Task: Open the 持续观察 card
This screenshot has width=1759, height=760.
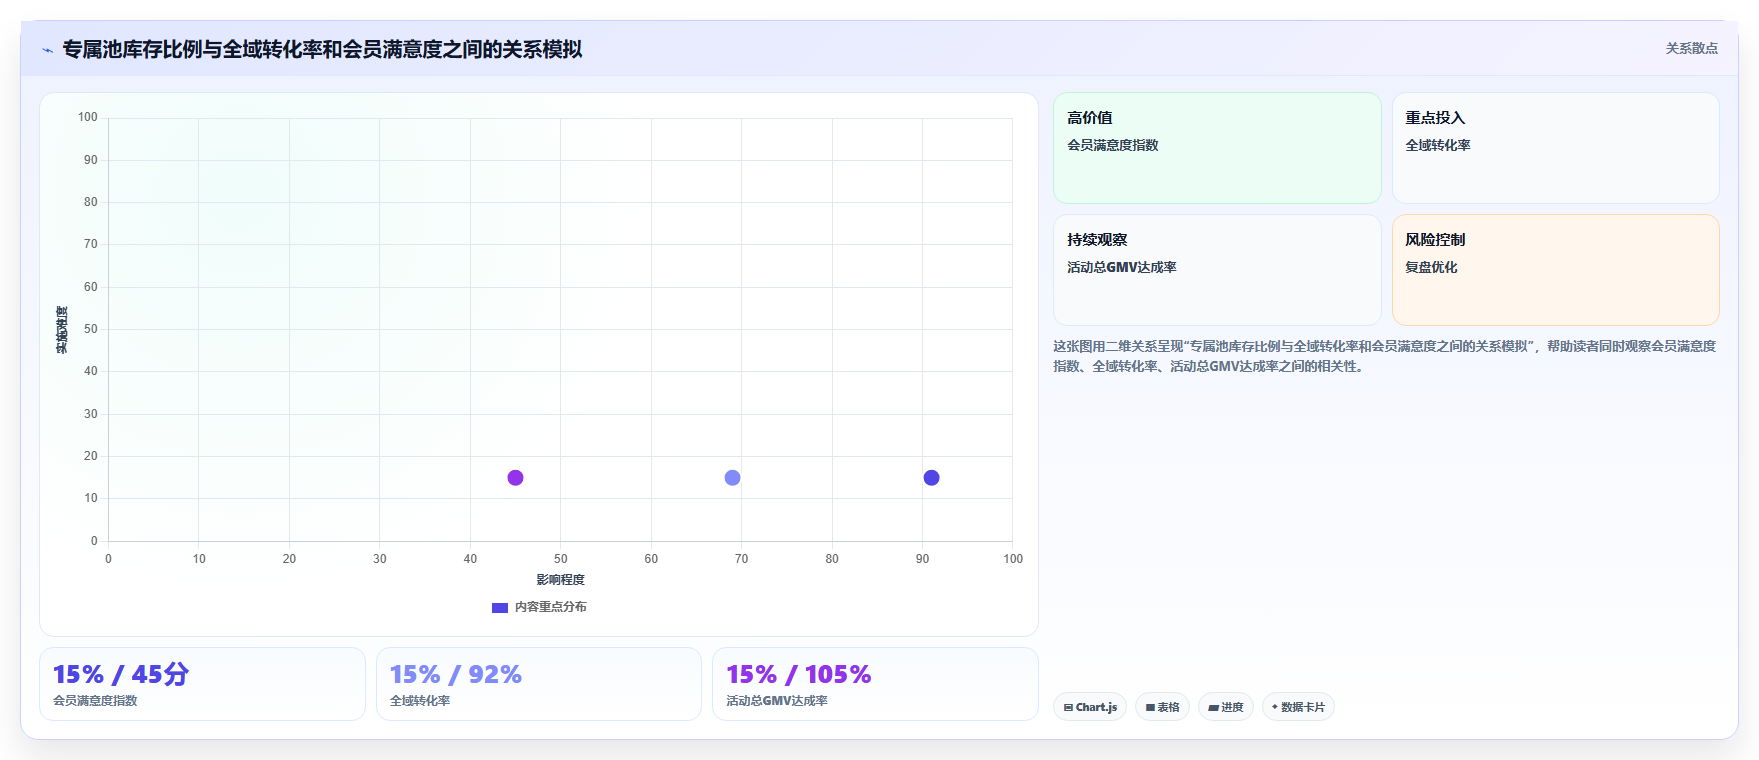Action: [1217, 270]
